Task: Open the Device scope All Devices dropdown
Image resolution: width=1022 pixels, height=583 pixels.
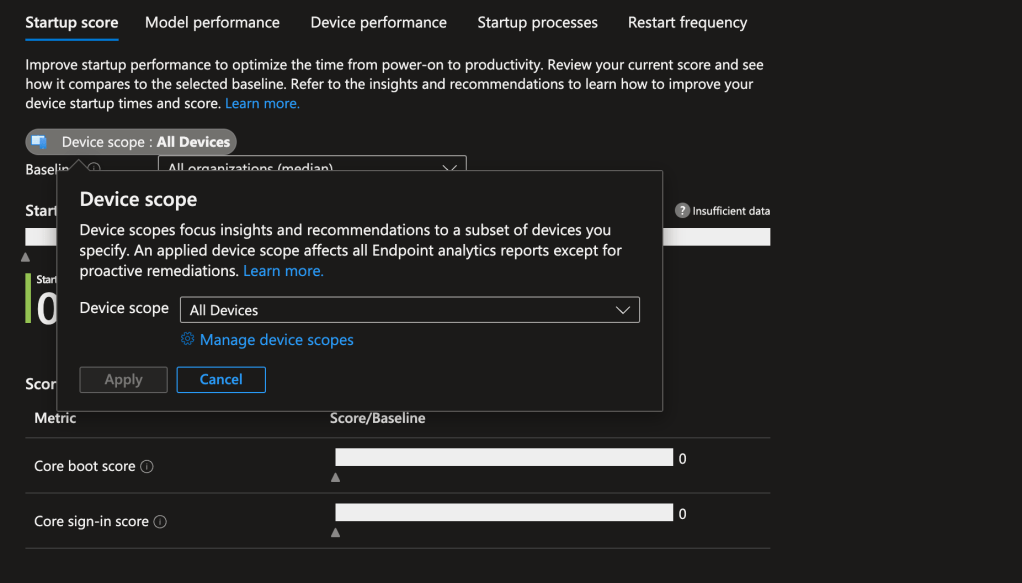Action: click(x=409, y=311)
